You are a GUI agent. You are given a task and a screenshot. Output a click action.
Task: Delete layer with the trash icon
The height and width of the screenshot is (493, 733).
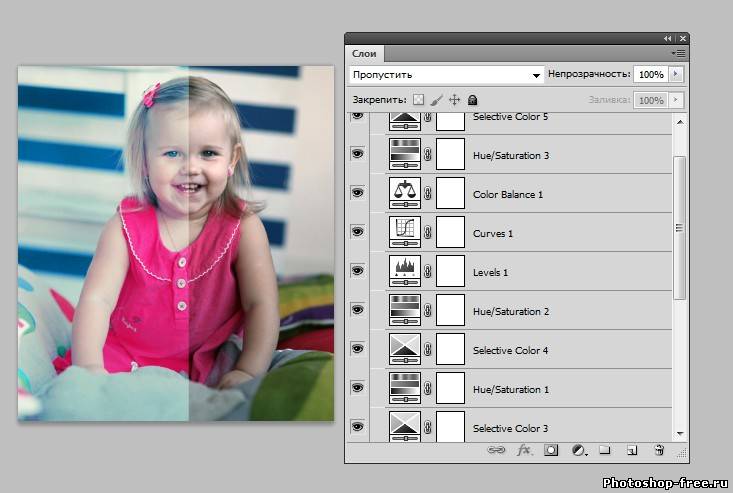659,451
